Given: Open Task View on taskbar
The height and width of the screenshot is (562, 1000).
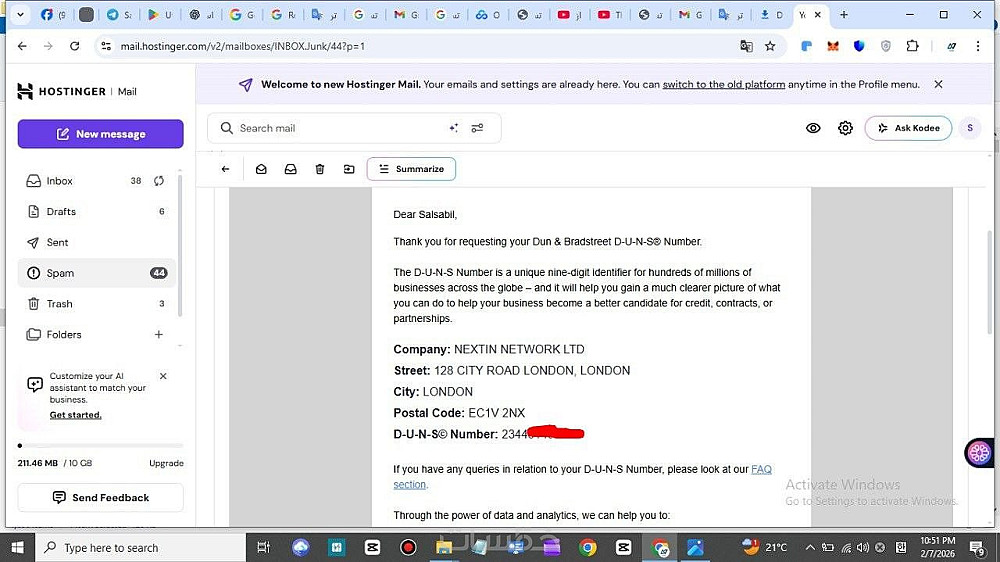Looking at the screenshot, I should pyautogui.click(x=263, y=547).
